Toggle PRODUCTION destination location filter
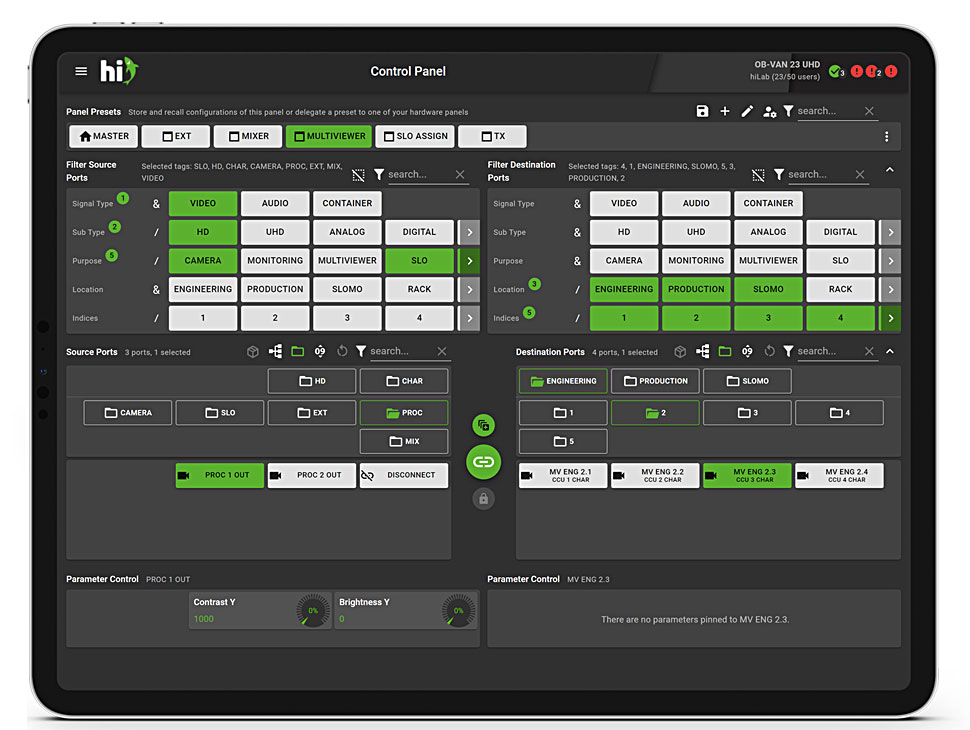Viewport: 970px width, 730px height. pos(696,289)
